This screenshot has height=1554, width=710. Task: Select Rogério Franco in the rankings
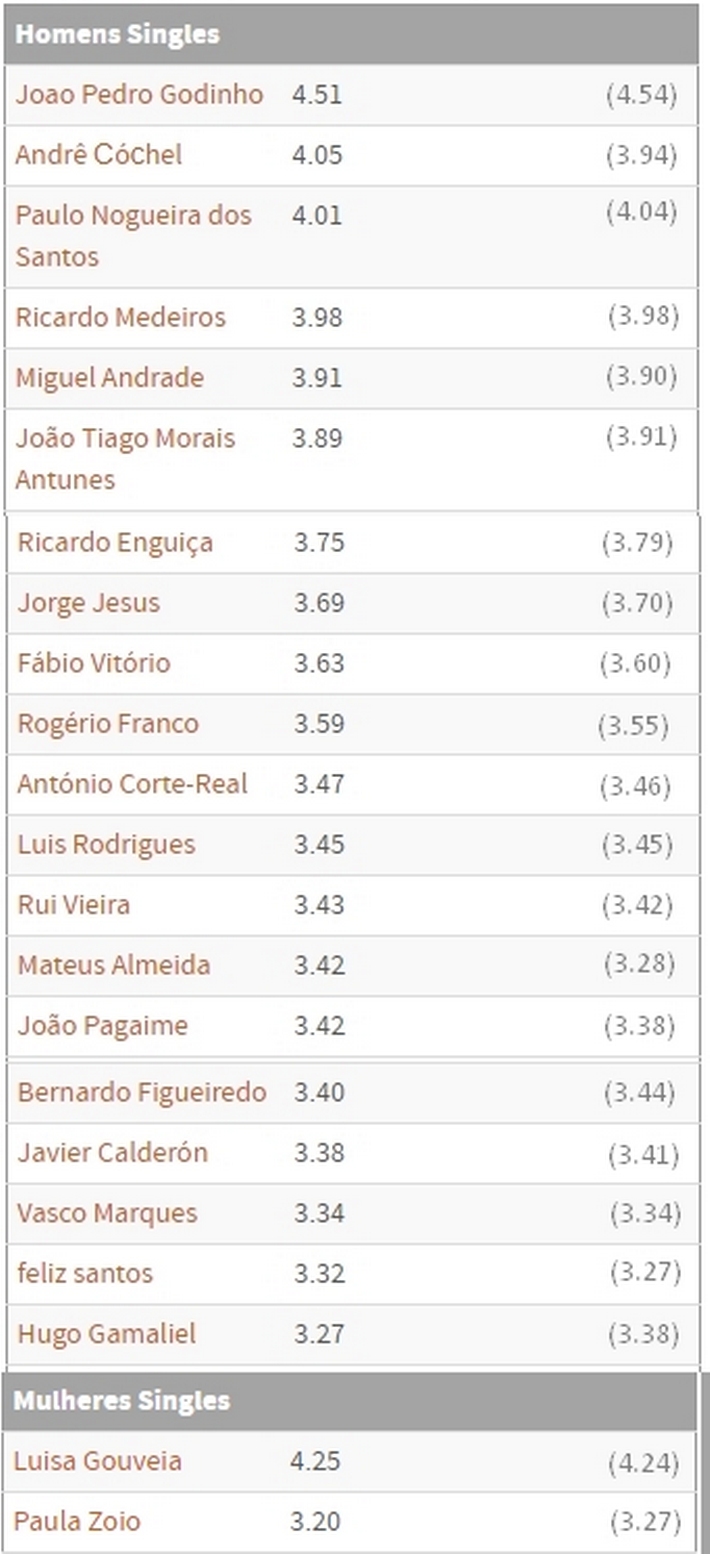pos(108,723)
